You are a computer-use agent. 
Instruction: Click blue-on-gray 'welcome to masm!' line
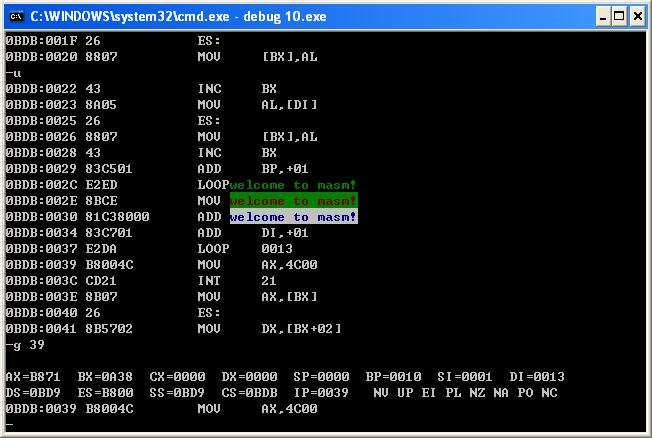pyautogui.click(x=293, y=216)
